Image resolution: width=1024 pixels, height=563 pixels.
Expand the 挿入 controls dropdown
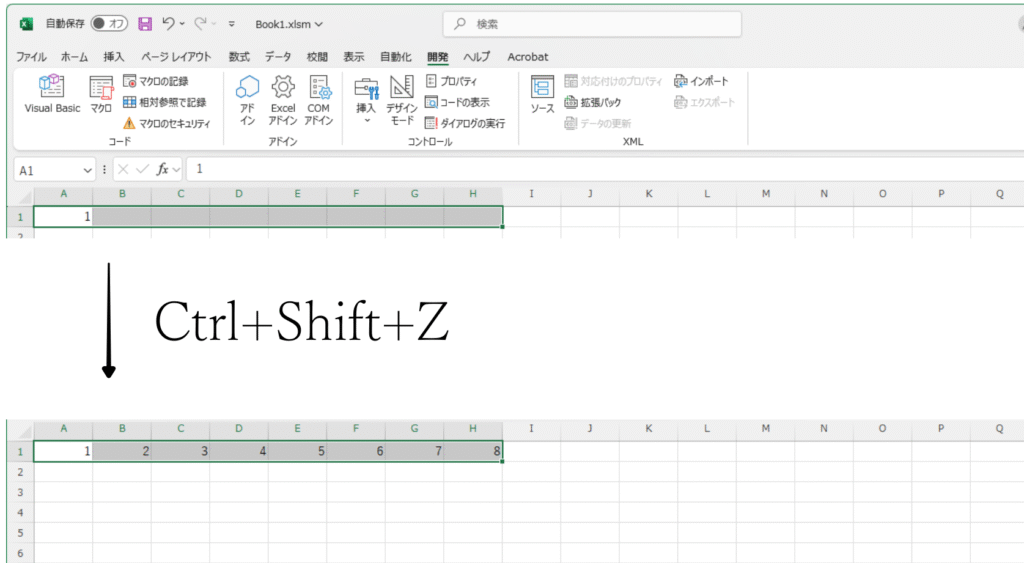pyautogui.click(x=366, y=120)
